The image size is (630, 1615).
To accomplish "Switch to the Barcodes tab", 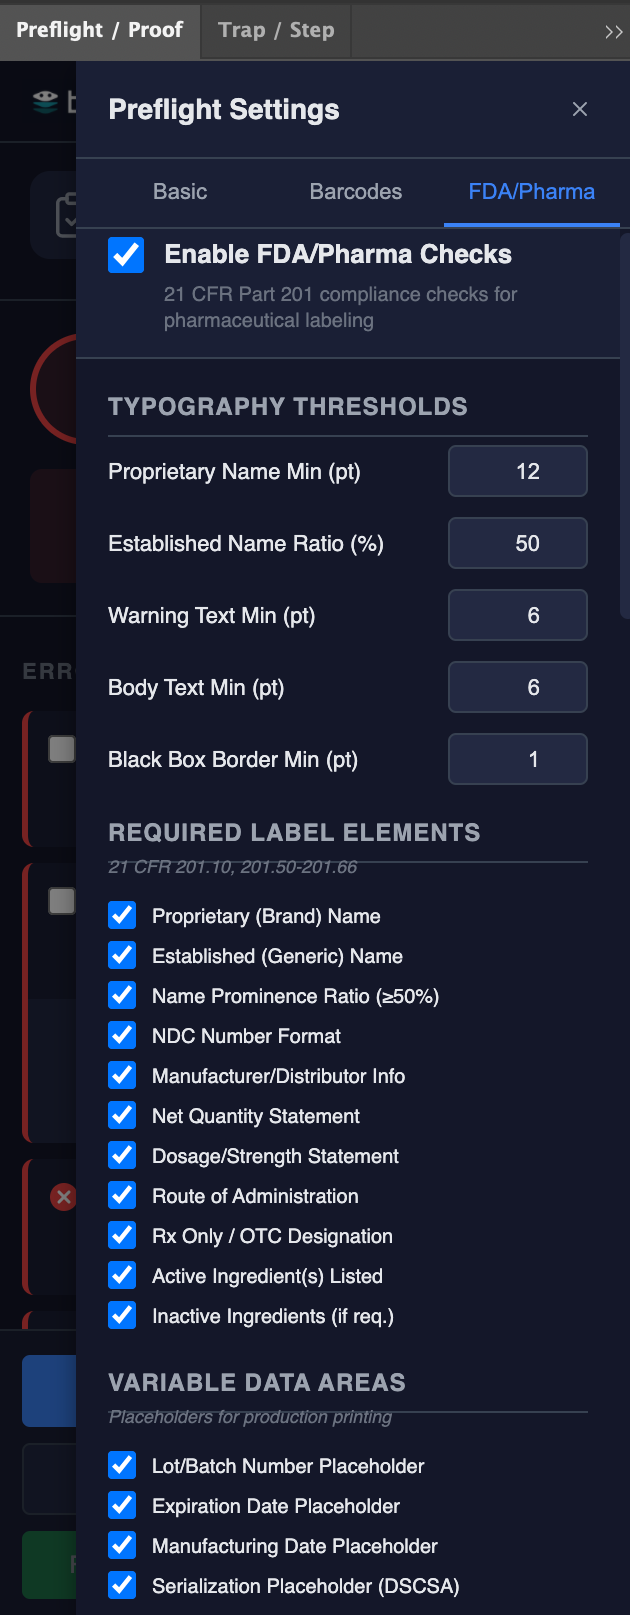I will (x=356, y=191).
